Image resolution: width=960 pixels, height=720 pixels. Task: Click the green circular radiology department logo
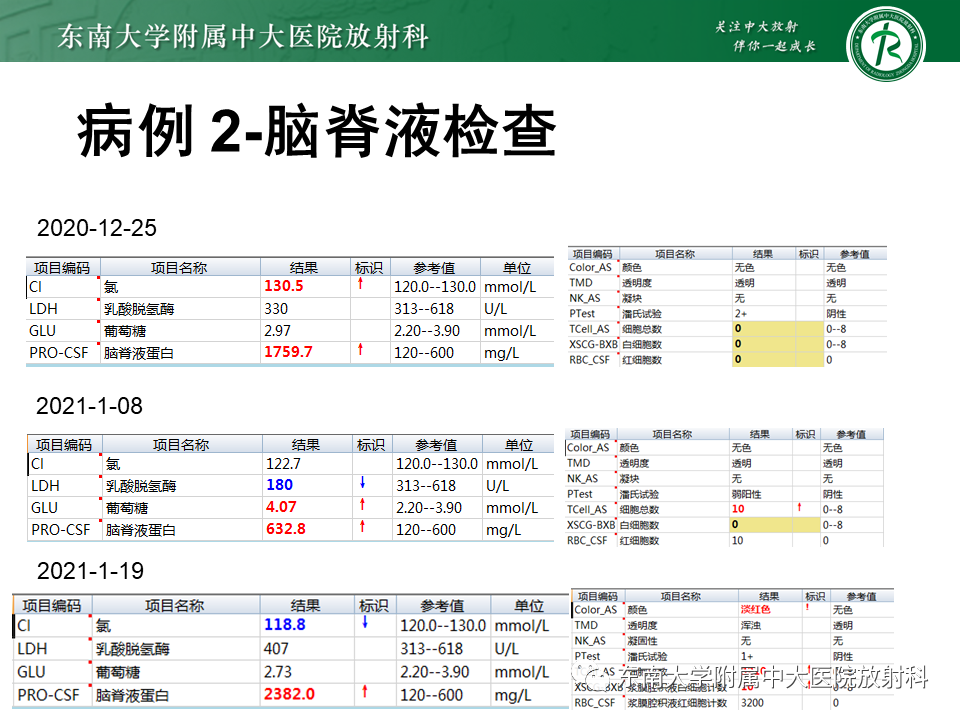click(x=885, y=44)
